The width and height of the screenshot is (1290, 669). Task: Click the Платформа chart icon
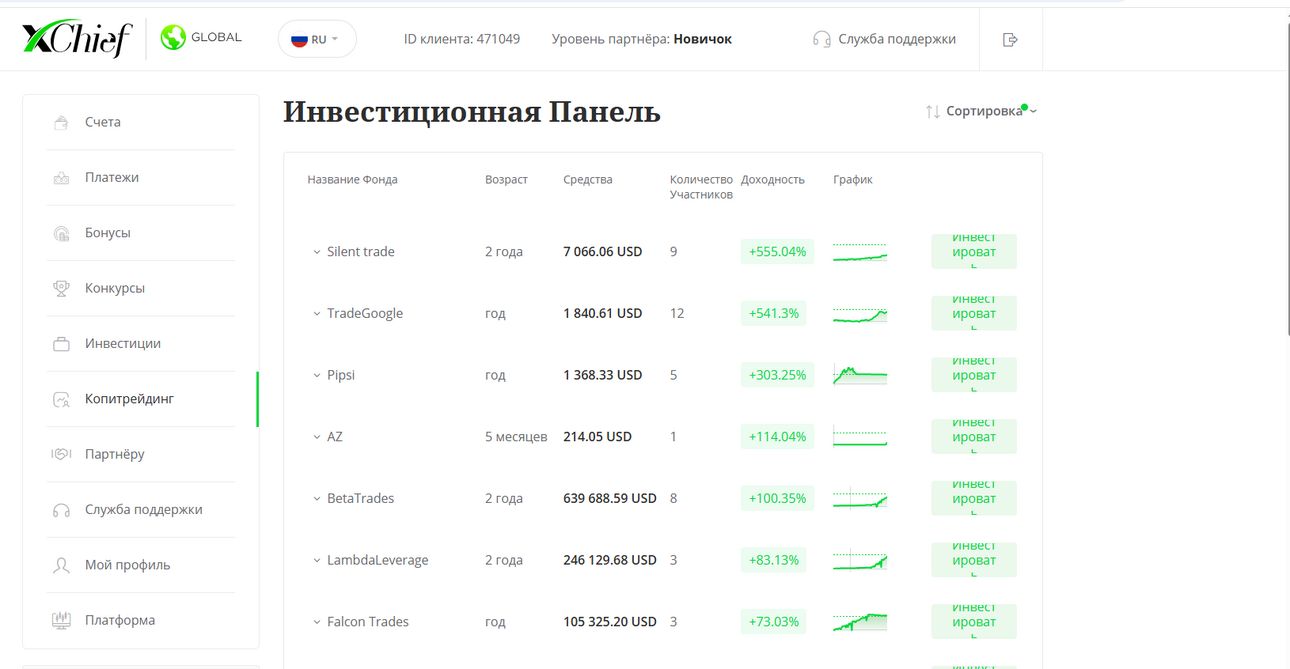[x=61, y=620]
